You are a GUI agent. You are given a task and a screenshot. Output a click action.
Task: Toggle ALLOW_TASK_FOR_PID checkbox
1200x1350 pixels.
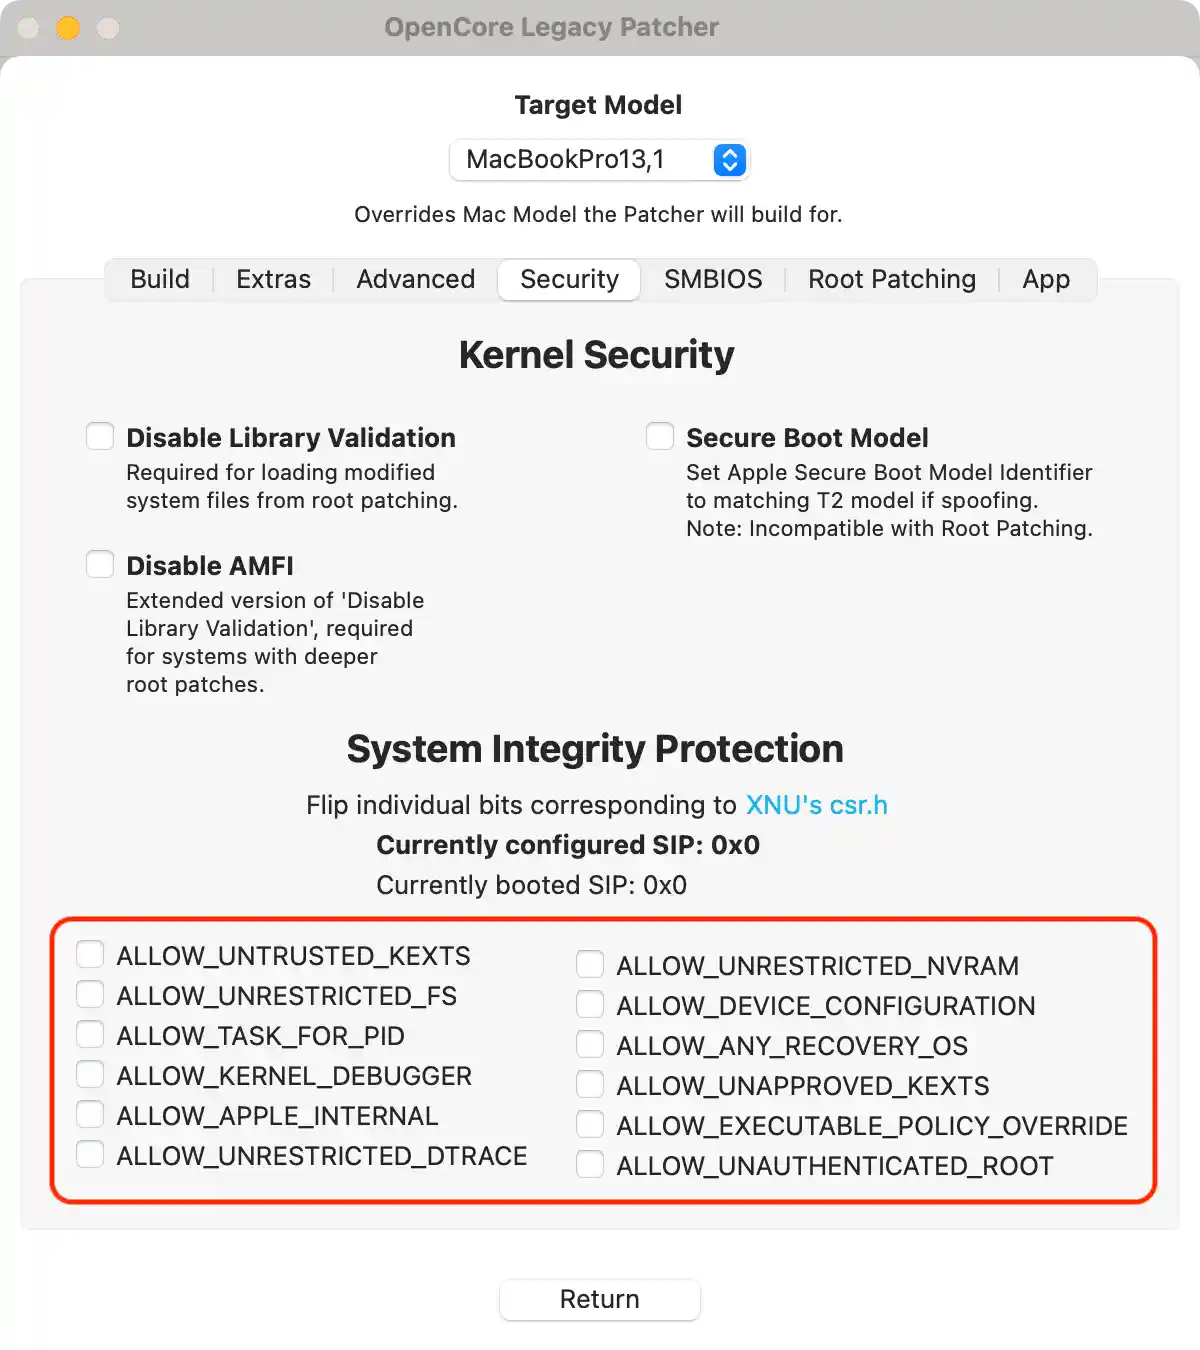(x=91, y=1035)
